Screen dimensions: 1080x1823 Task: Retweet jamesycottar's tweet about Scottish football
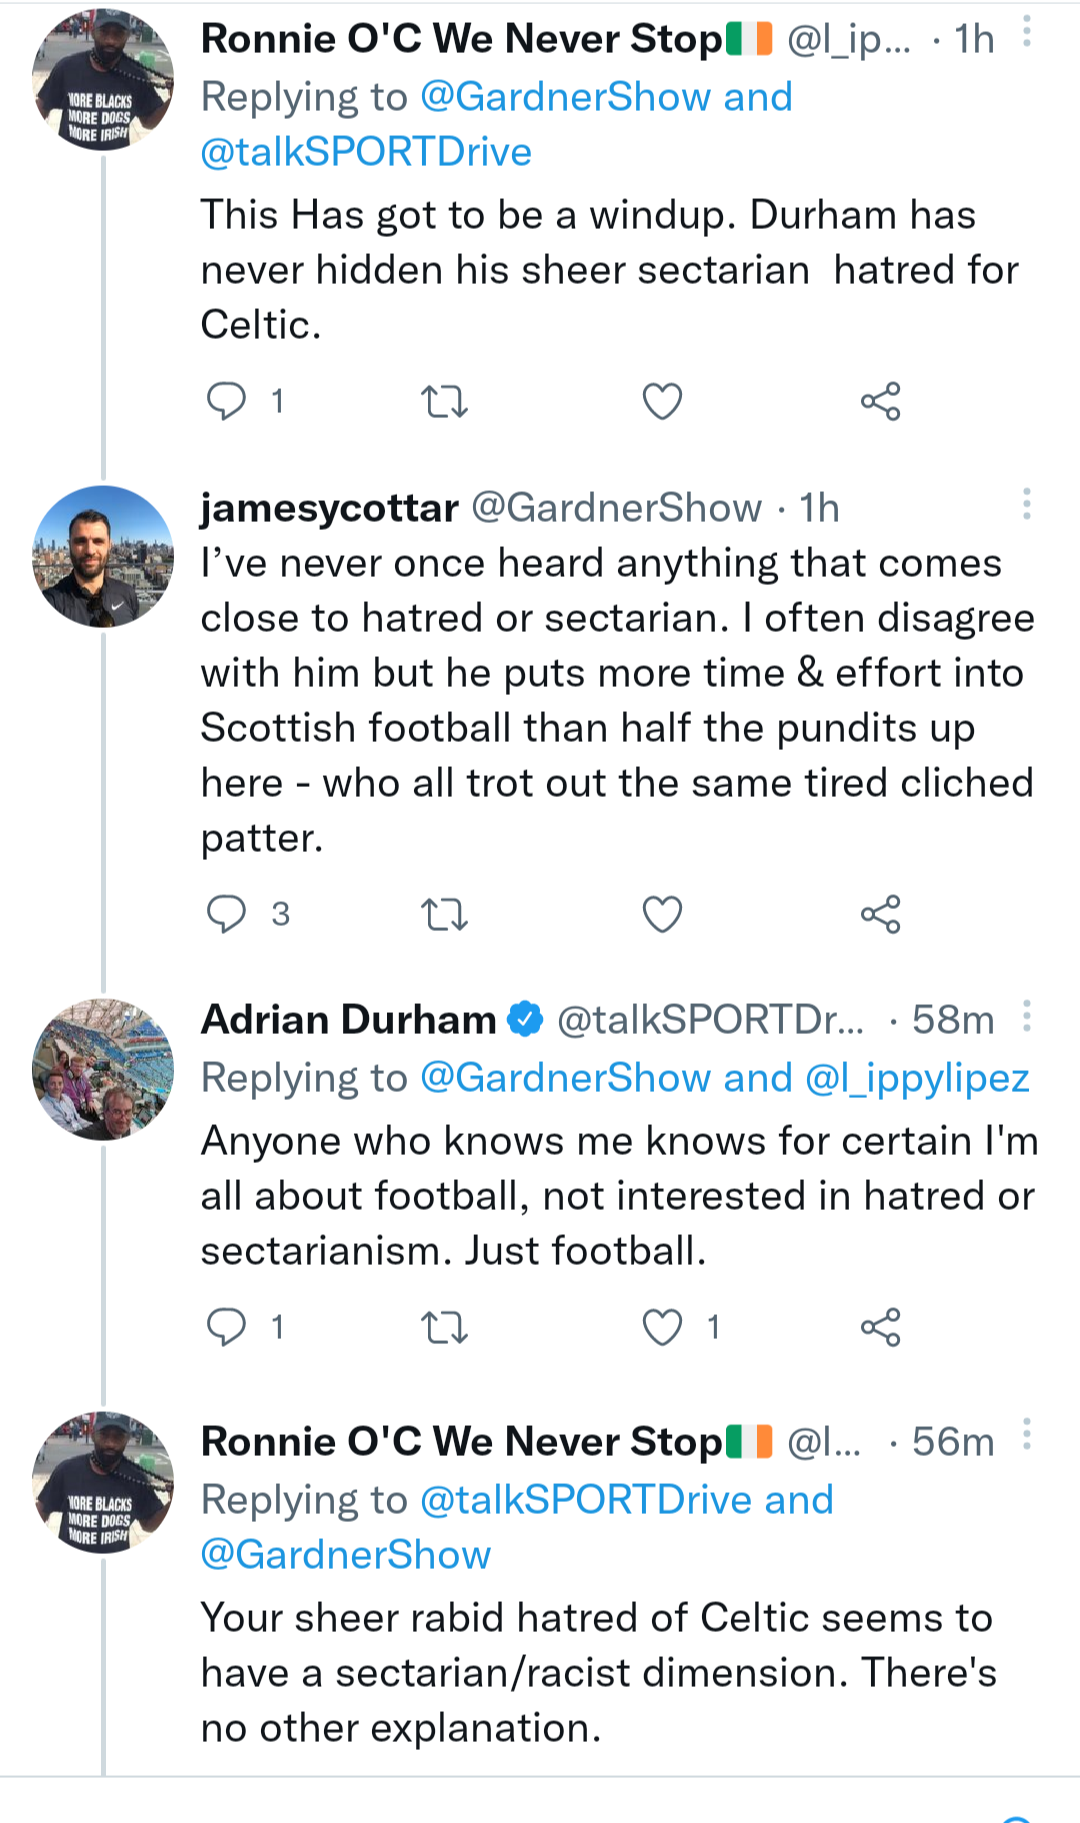click(x=444, y=914)
